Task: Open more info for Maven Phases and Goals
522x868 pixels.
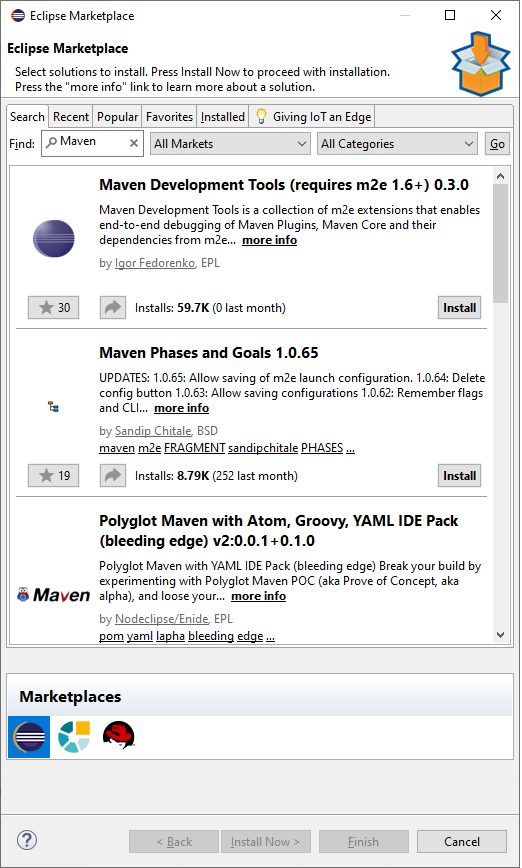Action: 182,408
